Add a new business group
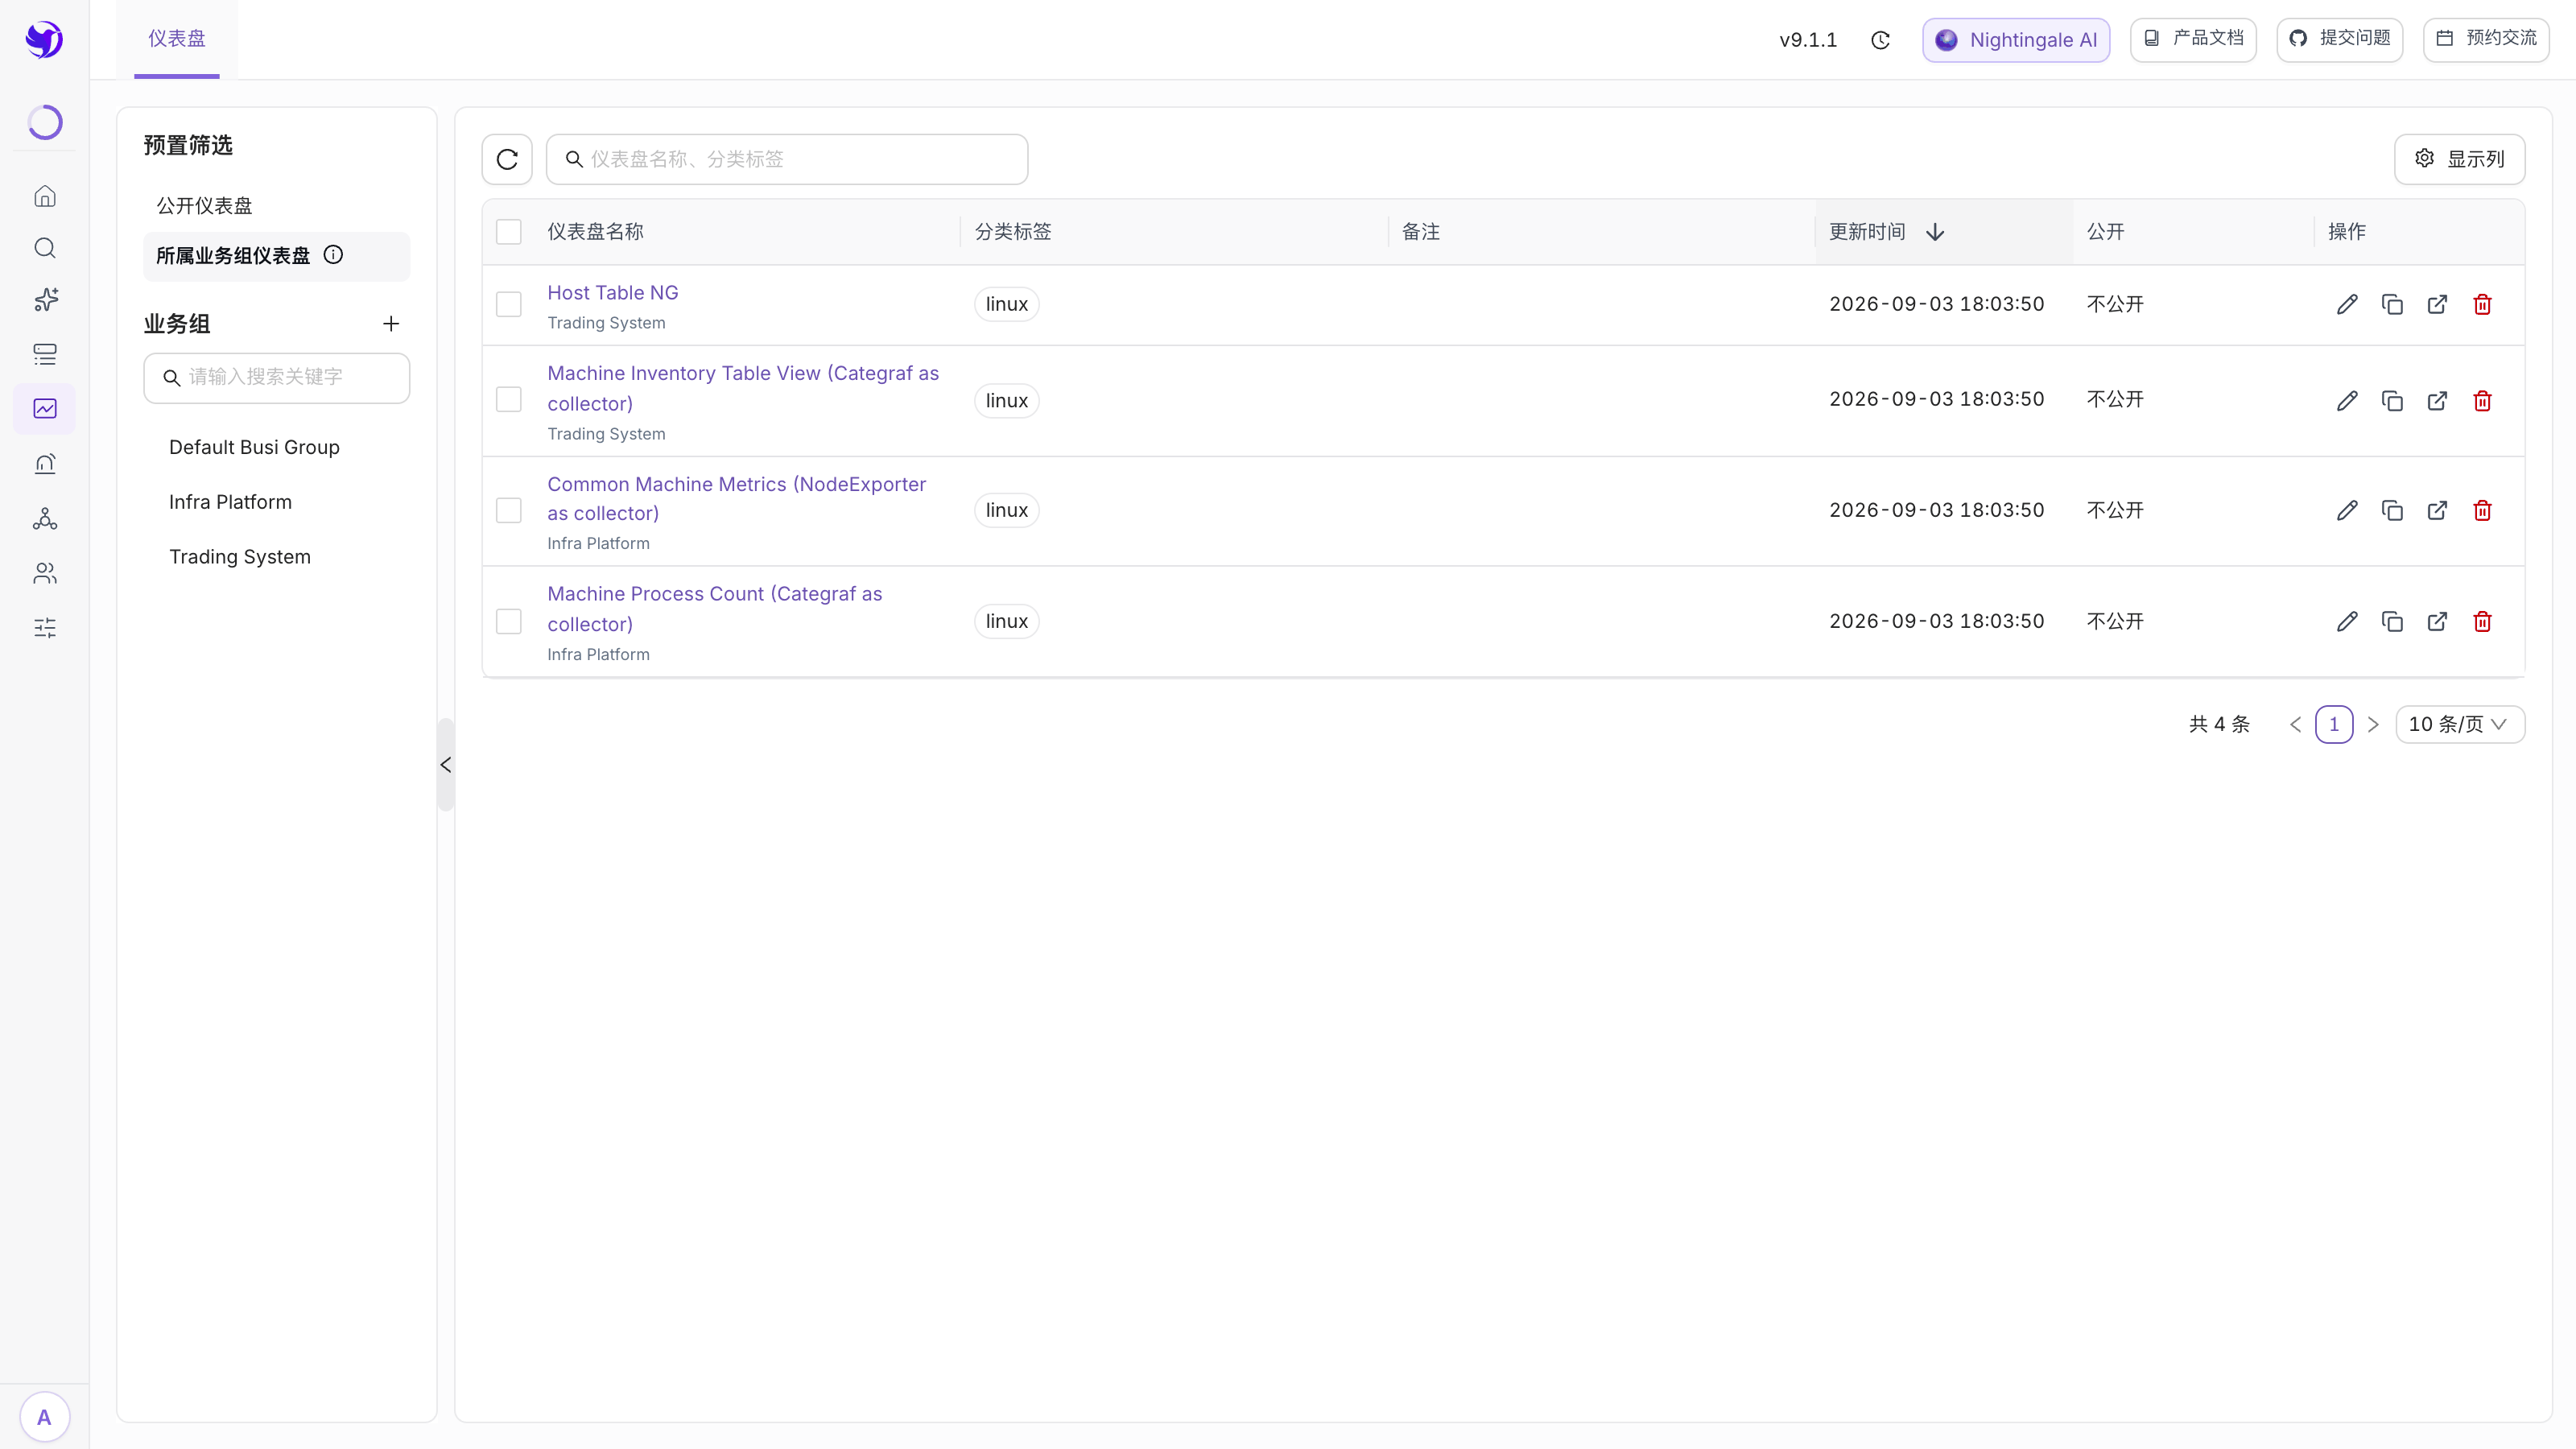2576x1449 pixels. tap(391, 324)
